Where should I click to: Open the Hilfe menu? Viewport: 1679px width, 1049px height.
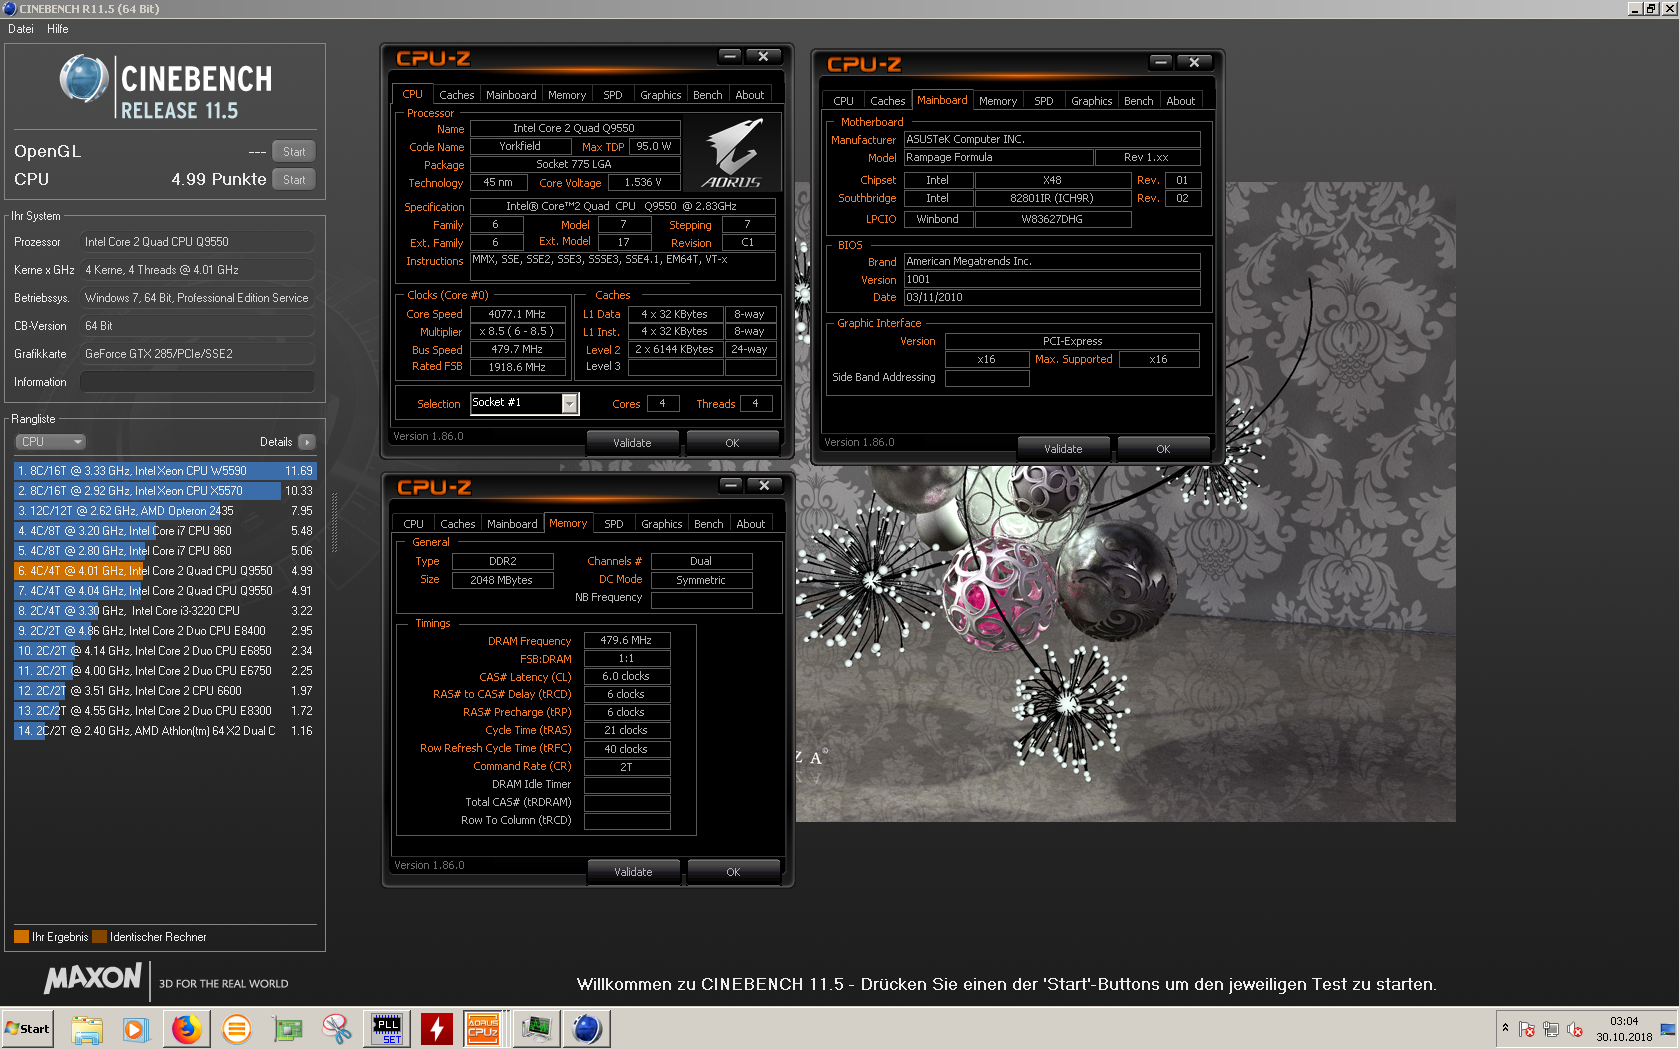[58, 29]
